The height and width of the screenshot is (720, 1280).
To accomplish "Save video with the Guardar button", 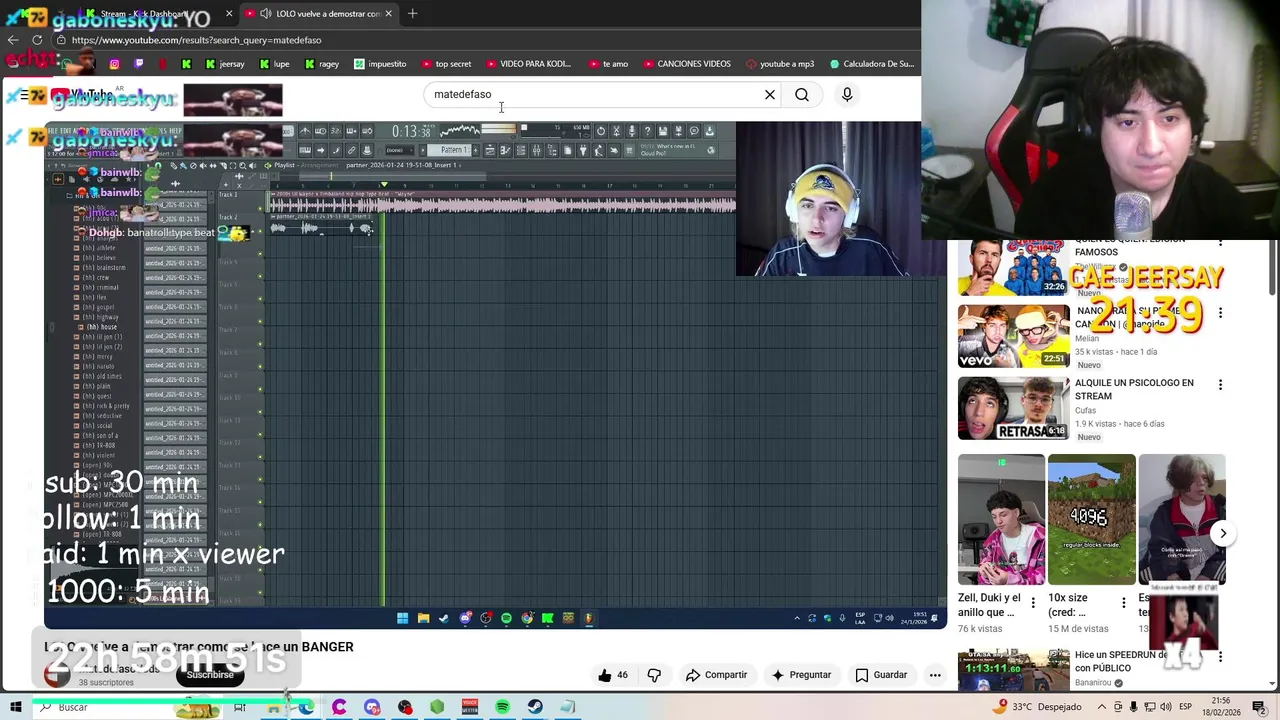I will pos(881,675).
